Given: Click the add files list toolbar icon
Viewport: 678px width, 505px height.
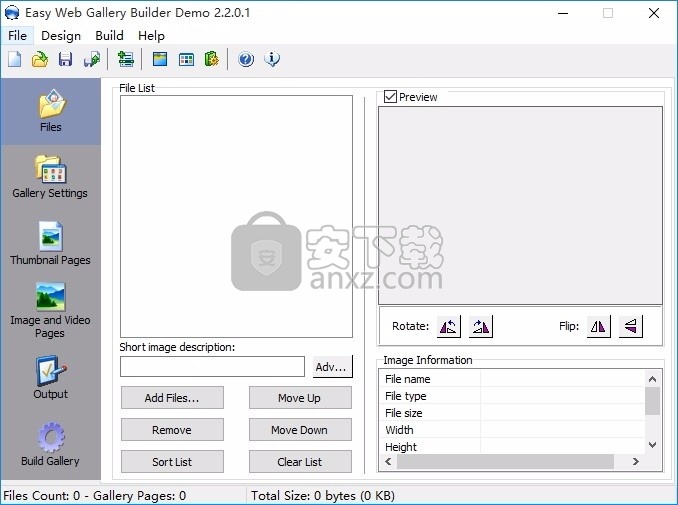Looking at the screenshot, I should coord(126,59).
